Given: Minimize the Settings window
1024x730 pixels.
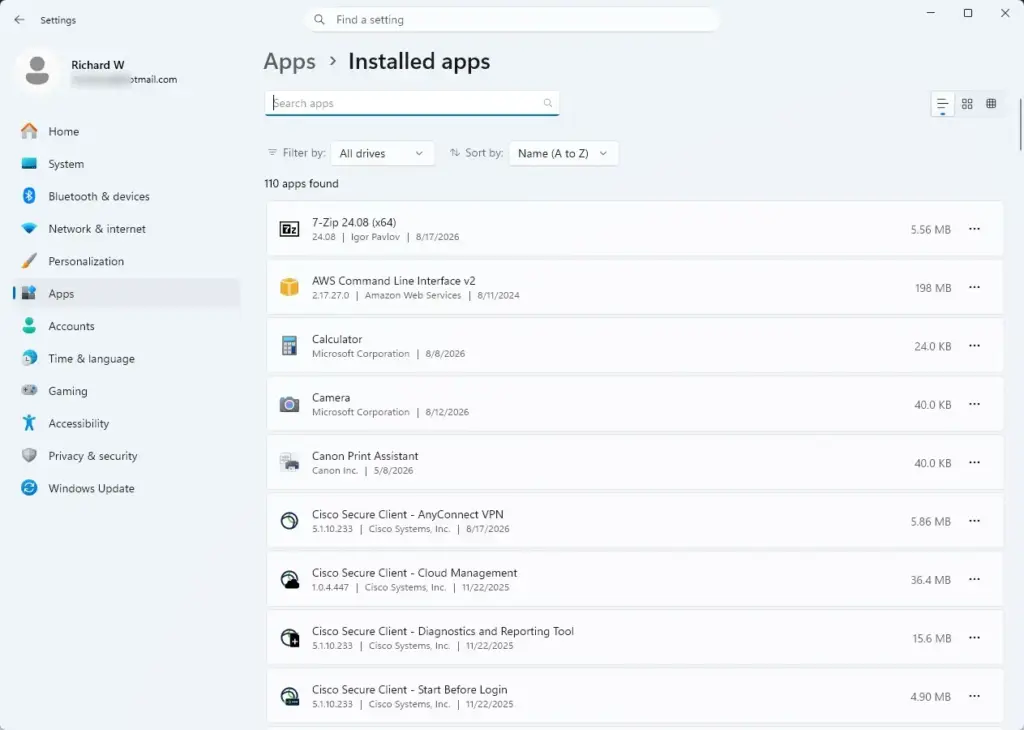Looking at the screenshot, I should click(931, 13).
